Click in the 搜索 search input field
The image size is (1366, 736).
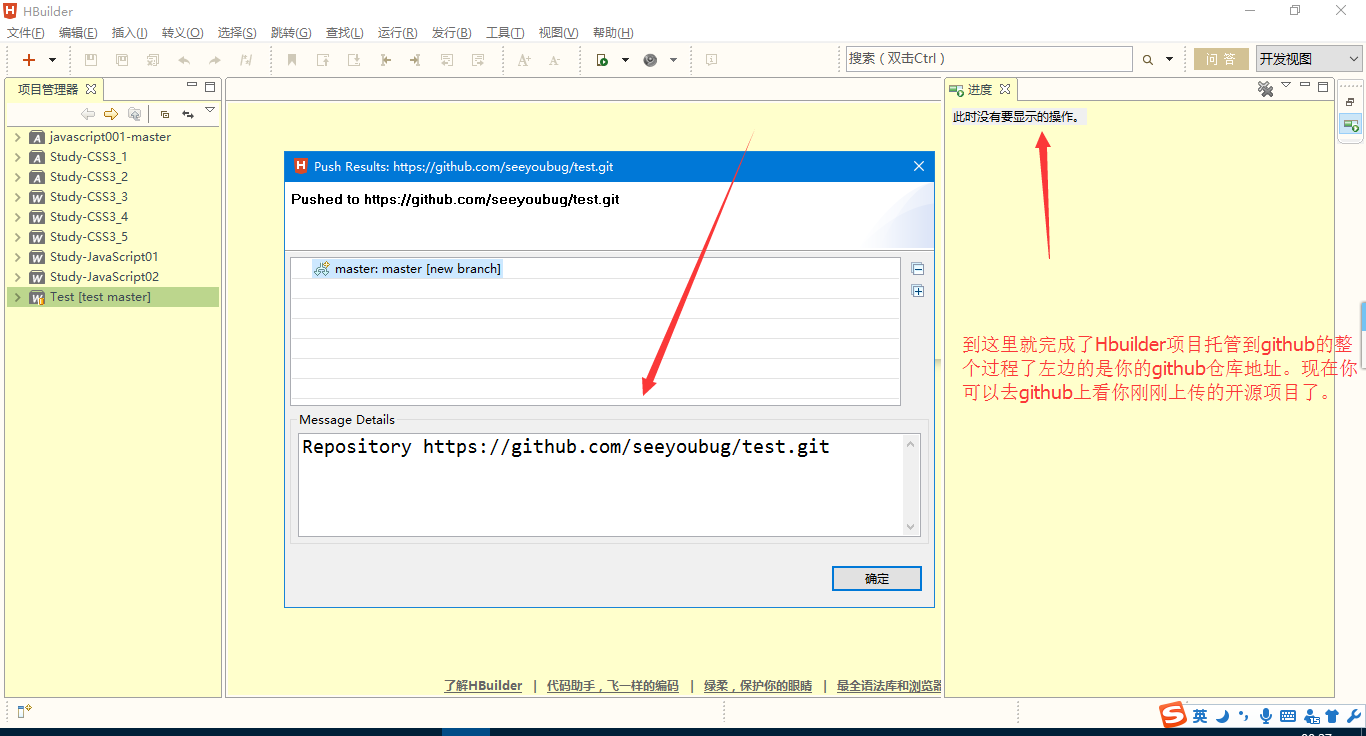click(x=988, y=59)
